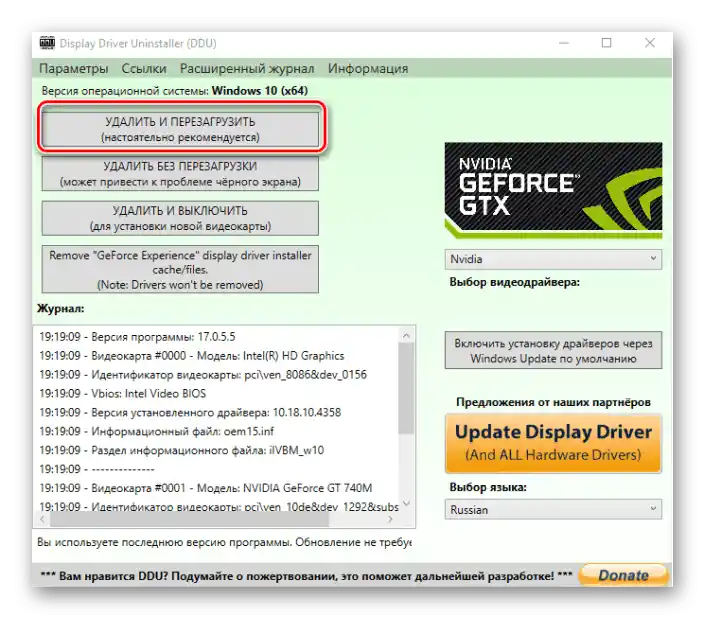Minimize the DDU window

click(564, 43)
